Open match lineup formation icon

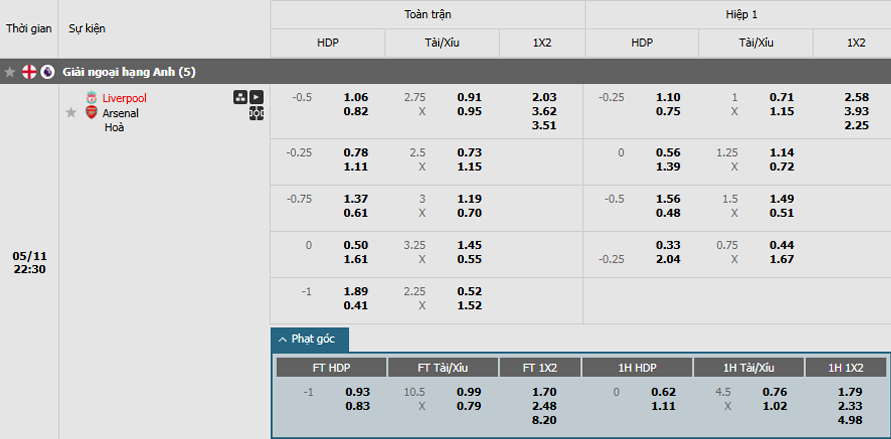[x=240, y=97]
